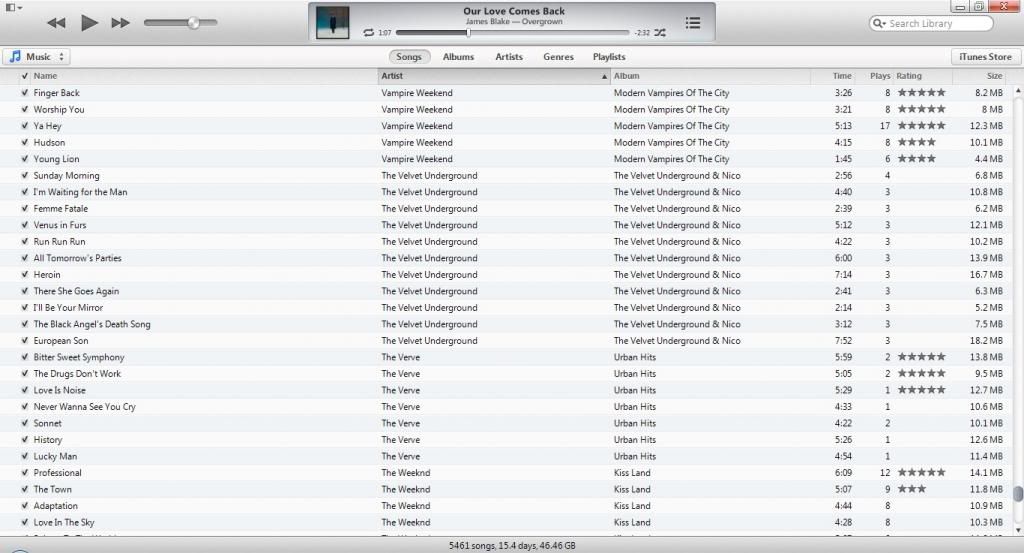Open the Up Next list icon
Image resolution: width=1024 pixels, height=553 pixels.
(693, 23)
